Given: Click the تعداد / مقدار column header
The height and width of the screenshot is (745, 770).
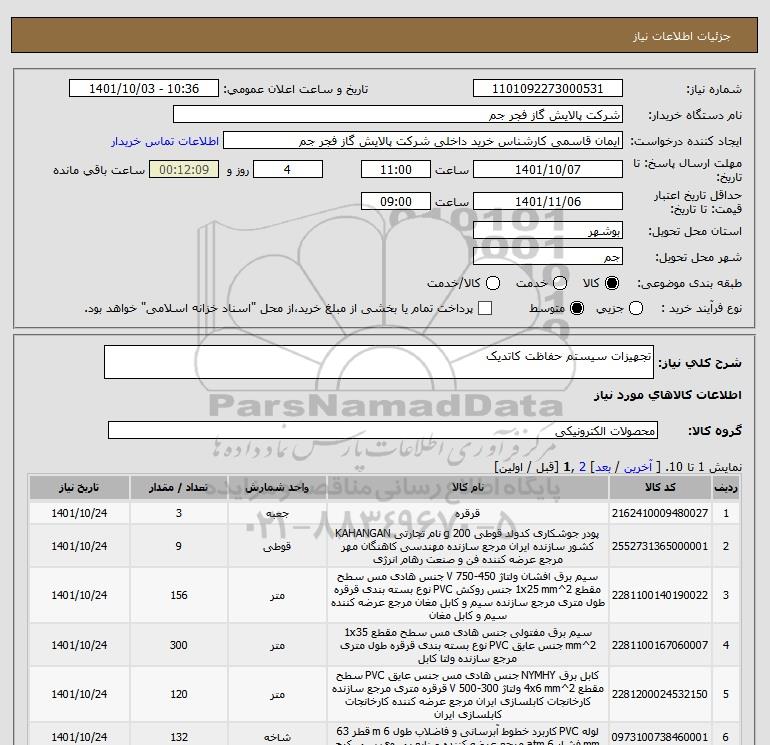Looking at the screenshot, I should click(179, 487).
